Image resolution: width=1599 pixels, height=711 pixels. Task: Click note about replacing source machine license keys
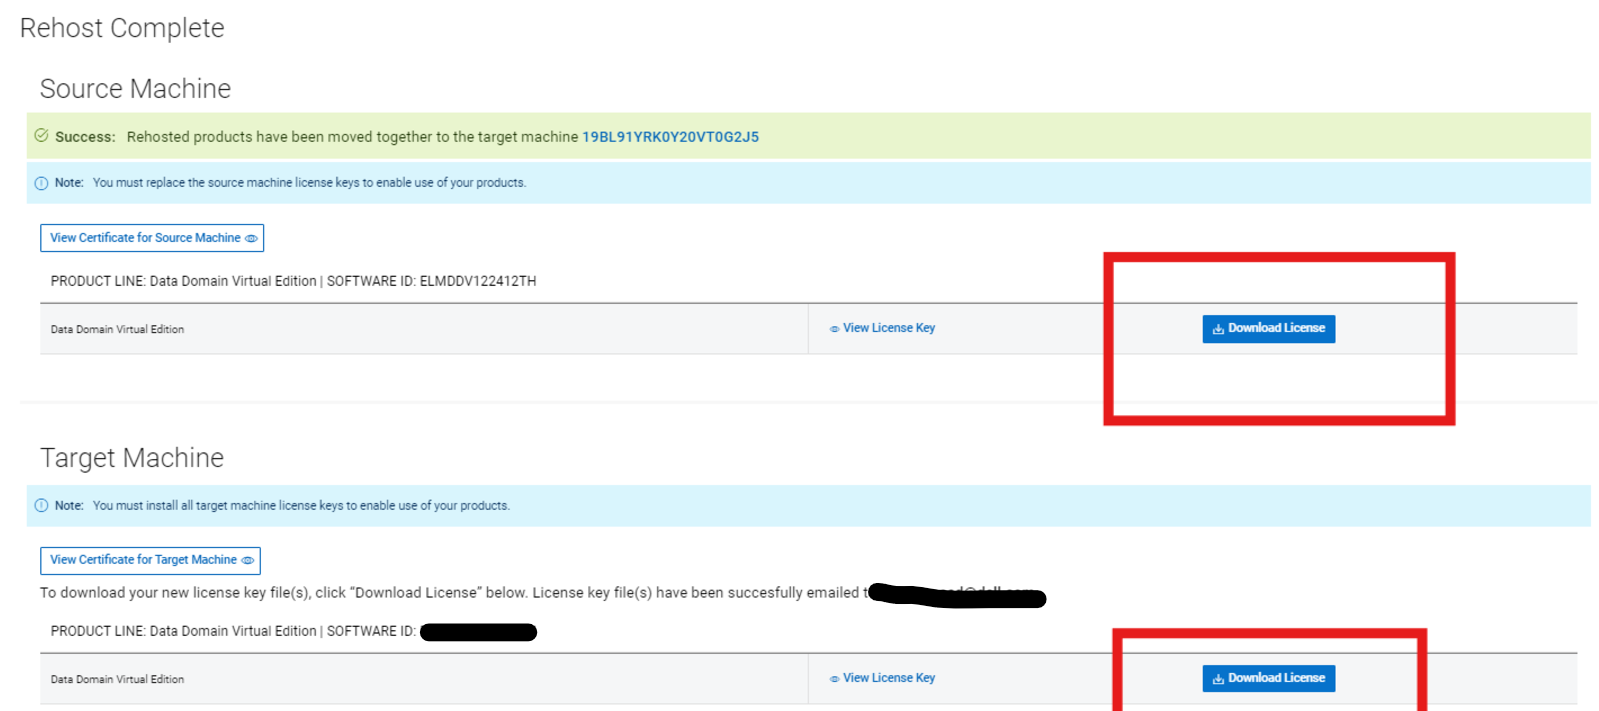tap(309, 183)
